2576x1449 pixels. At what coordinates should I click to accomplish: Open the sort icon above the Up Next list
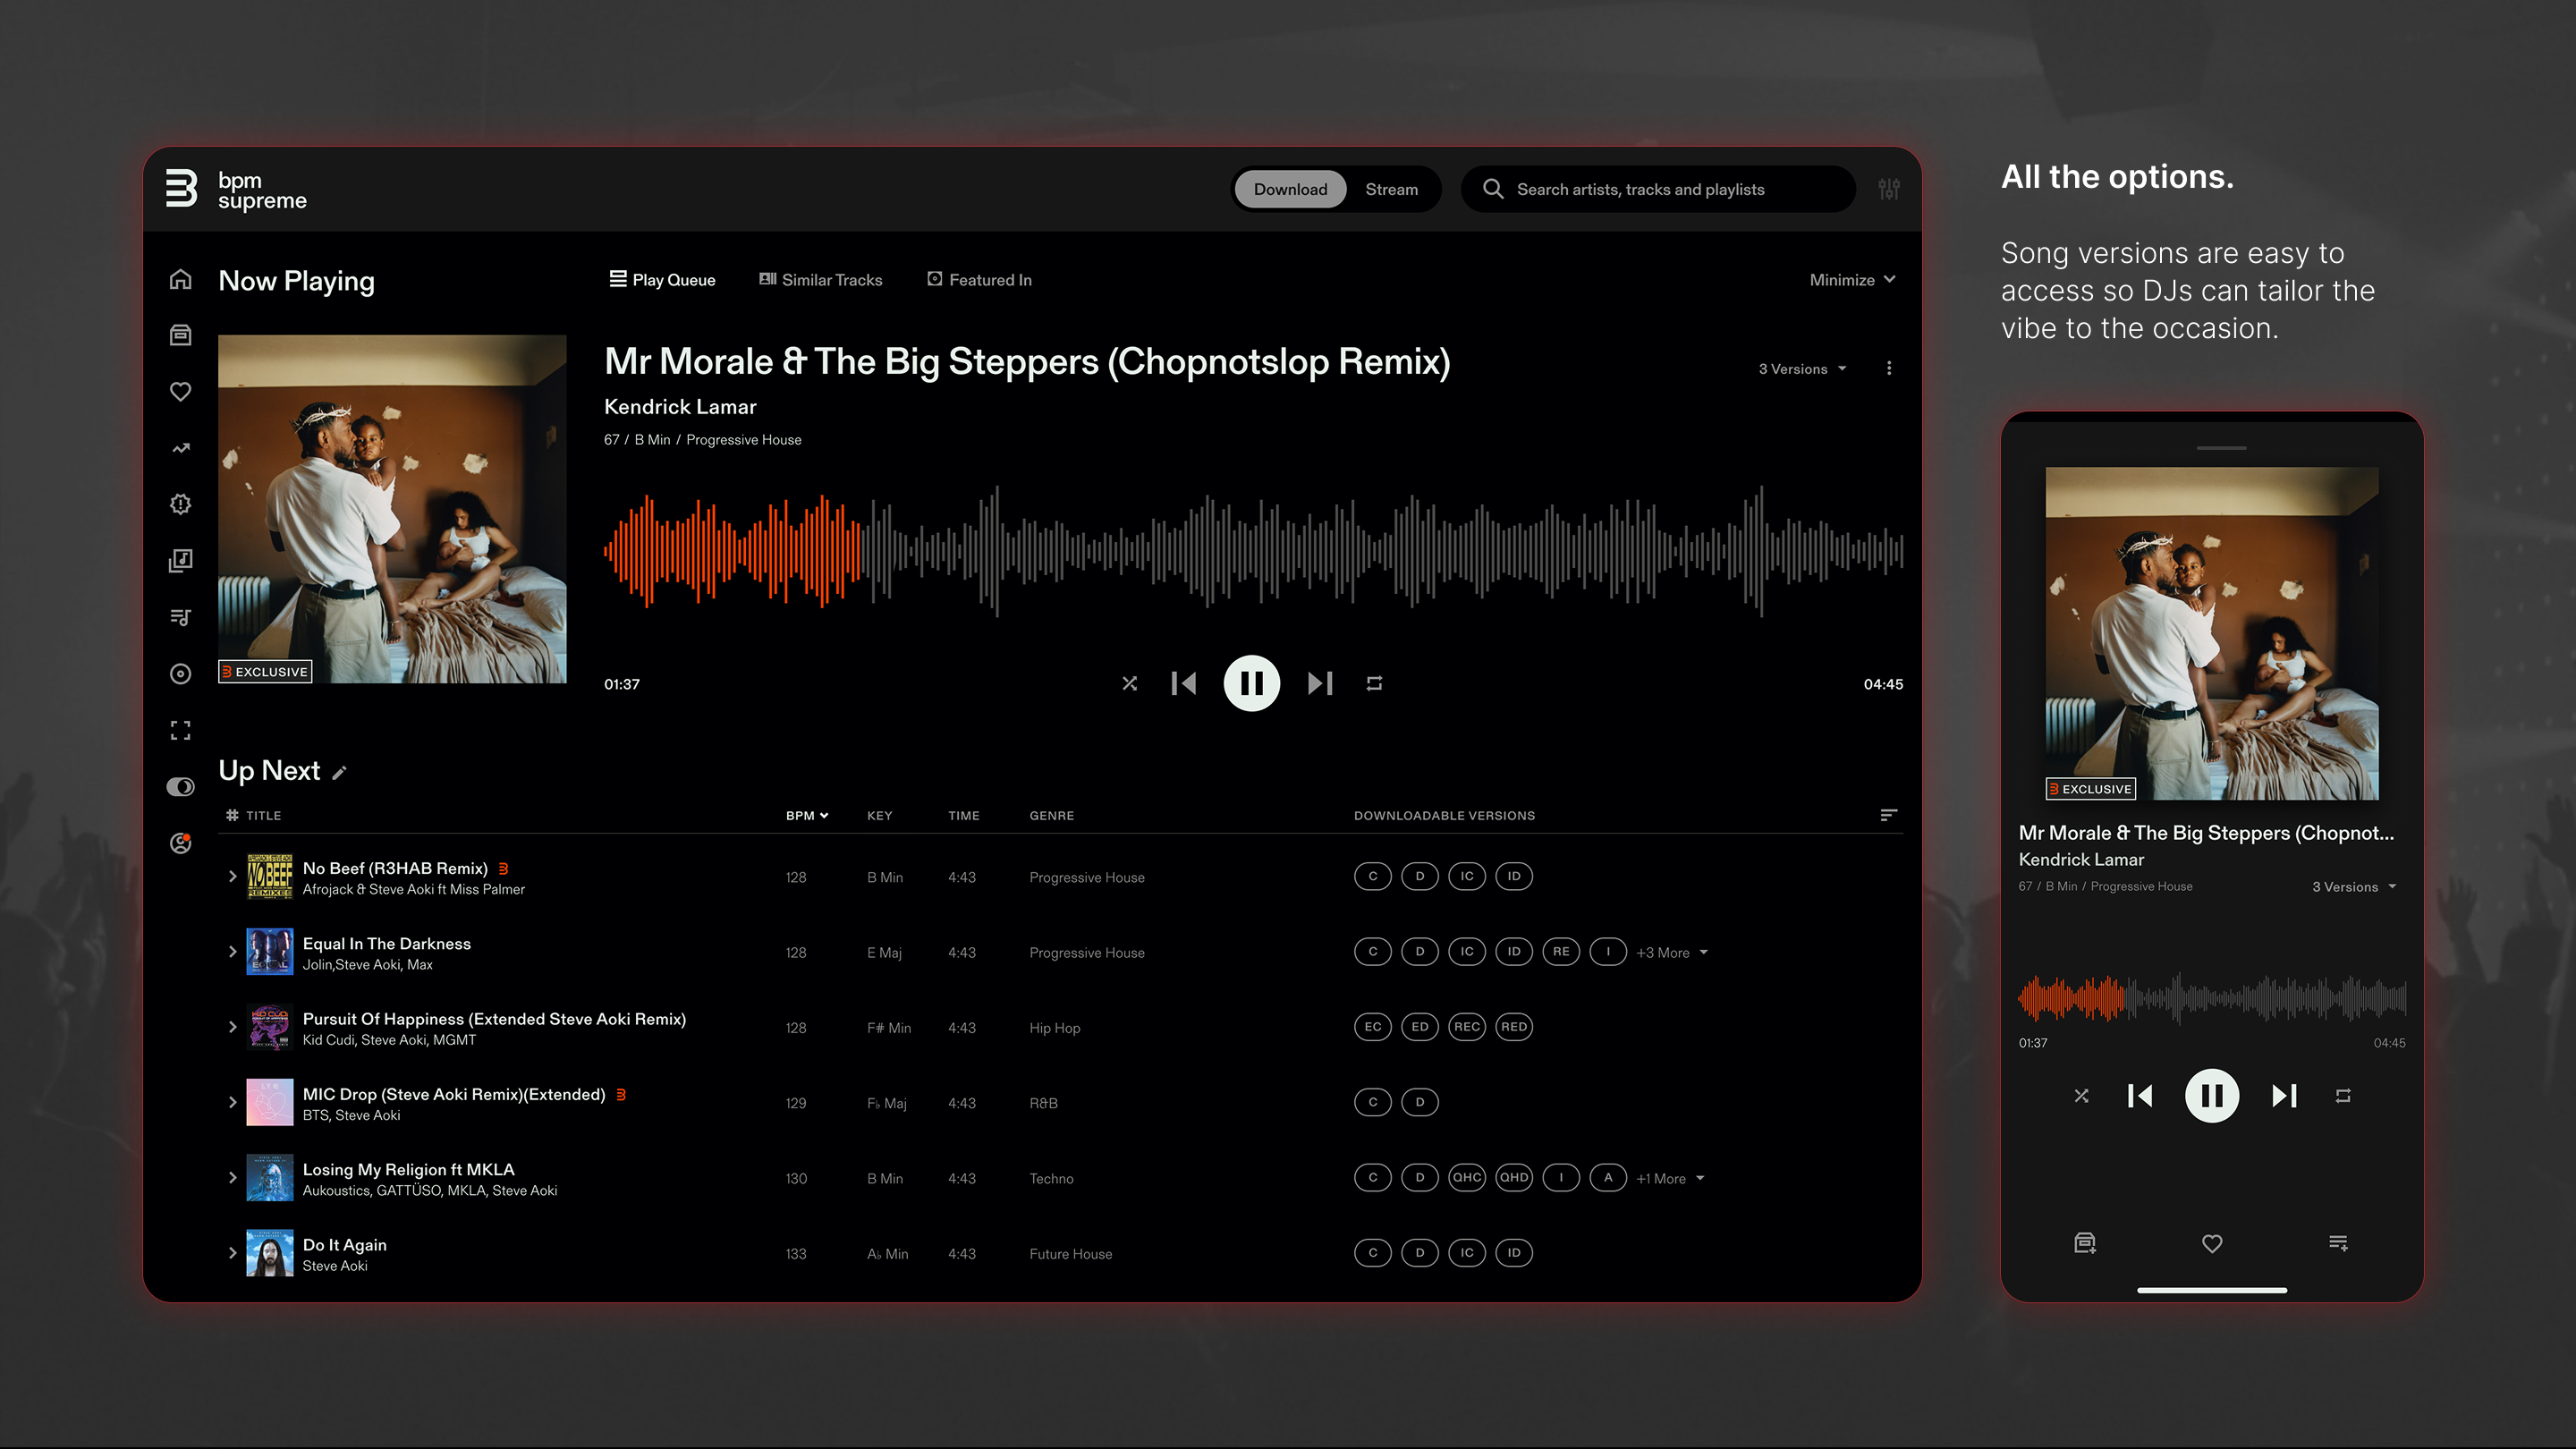(1888, 815)
